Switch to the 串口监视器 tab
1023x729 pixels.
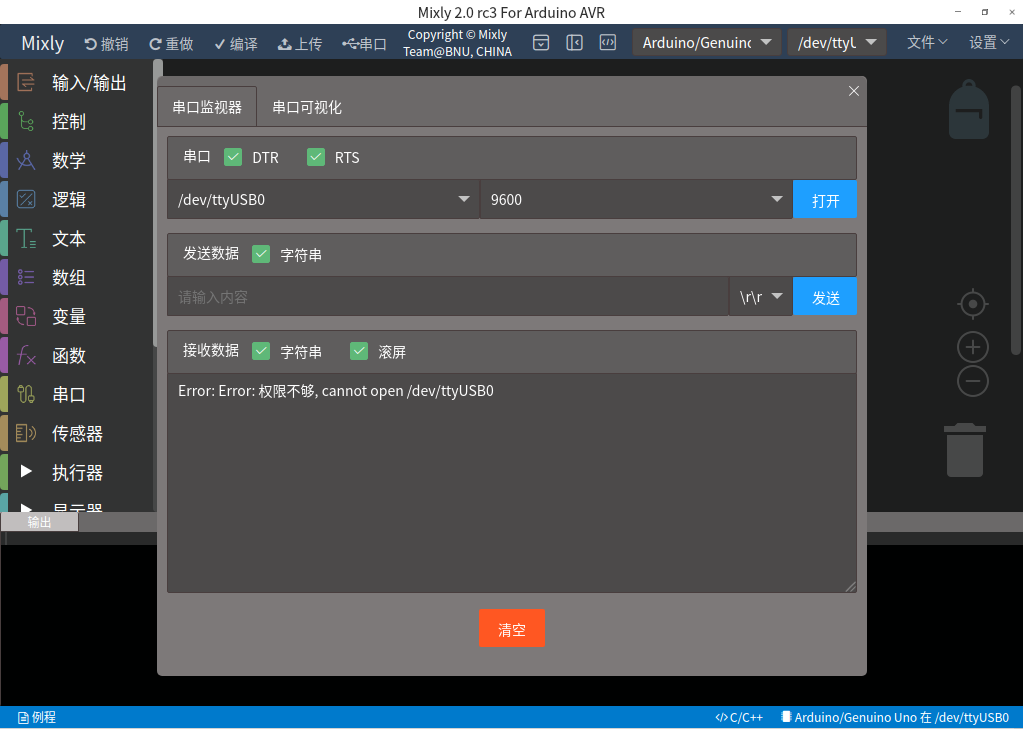(207, 107)
